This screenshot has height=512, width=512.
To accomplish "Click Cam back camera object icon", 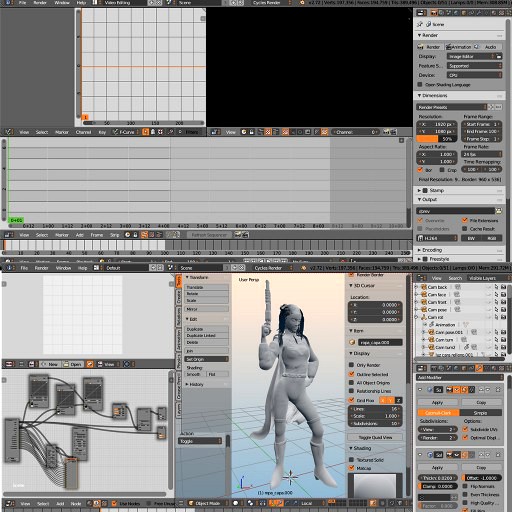I will click(x=424, y=287).
